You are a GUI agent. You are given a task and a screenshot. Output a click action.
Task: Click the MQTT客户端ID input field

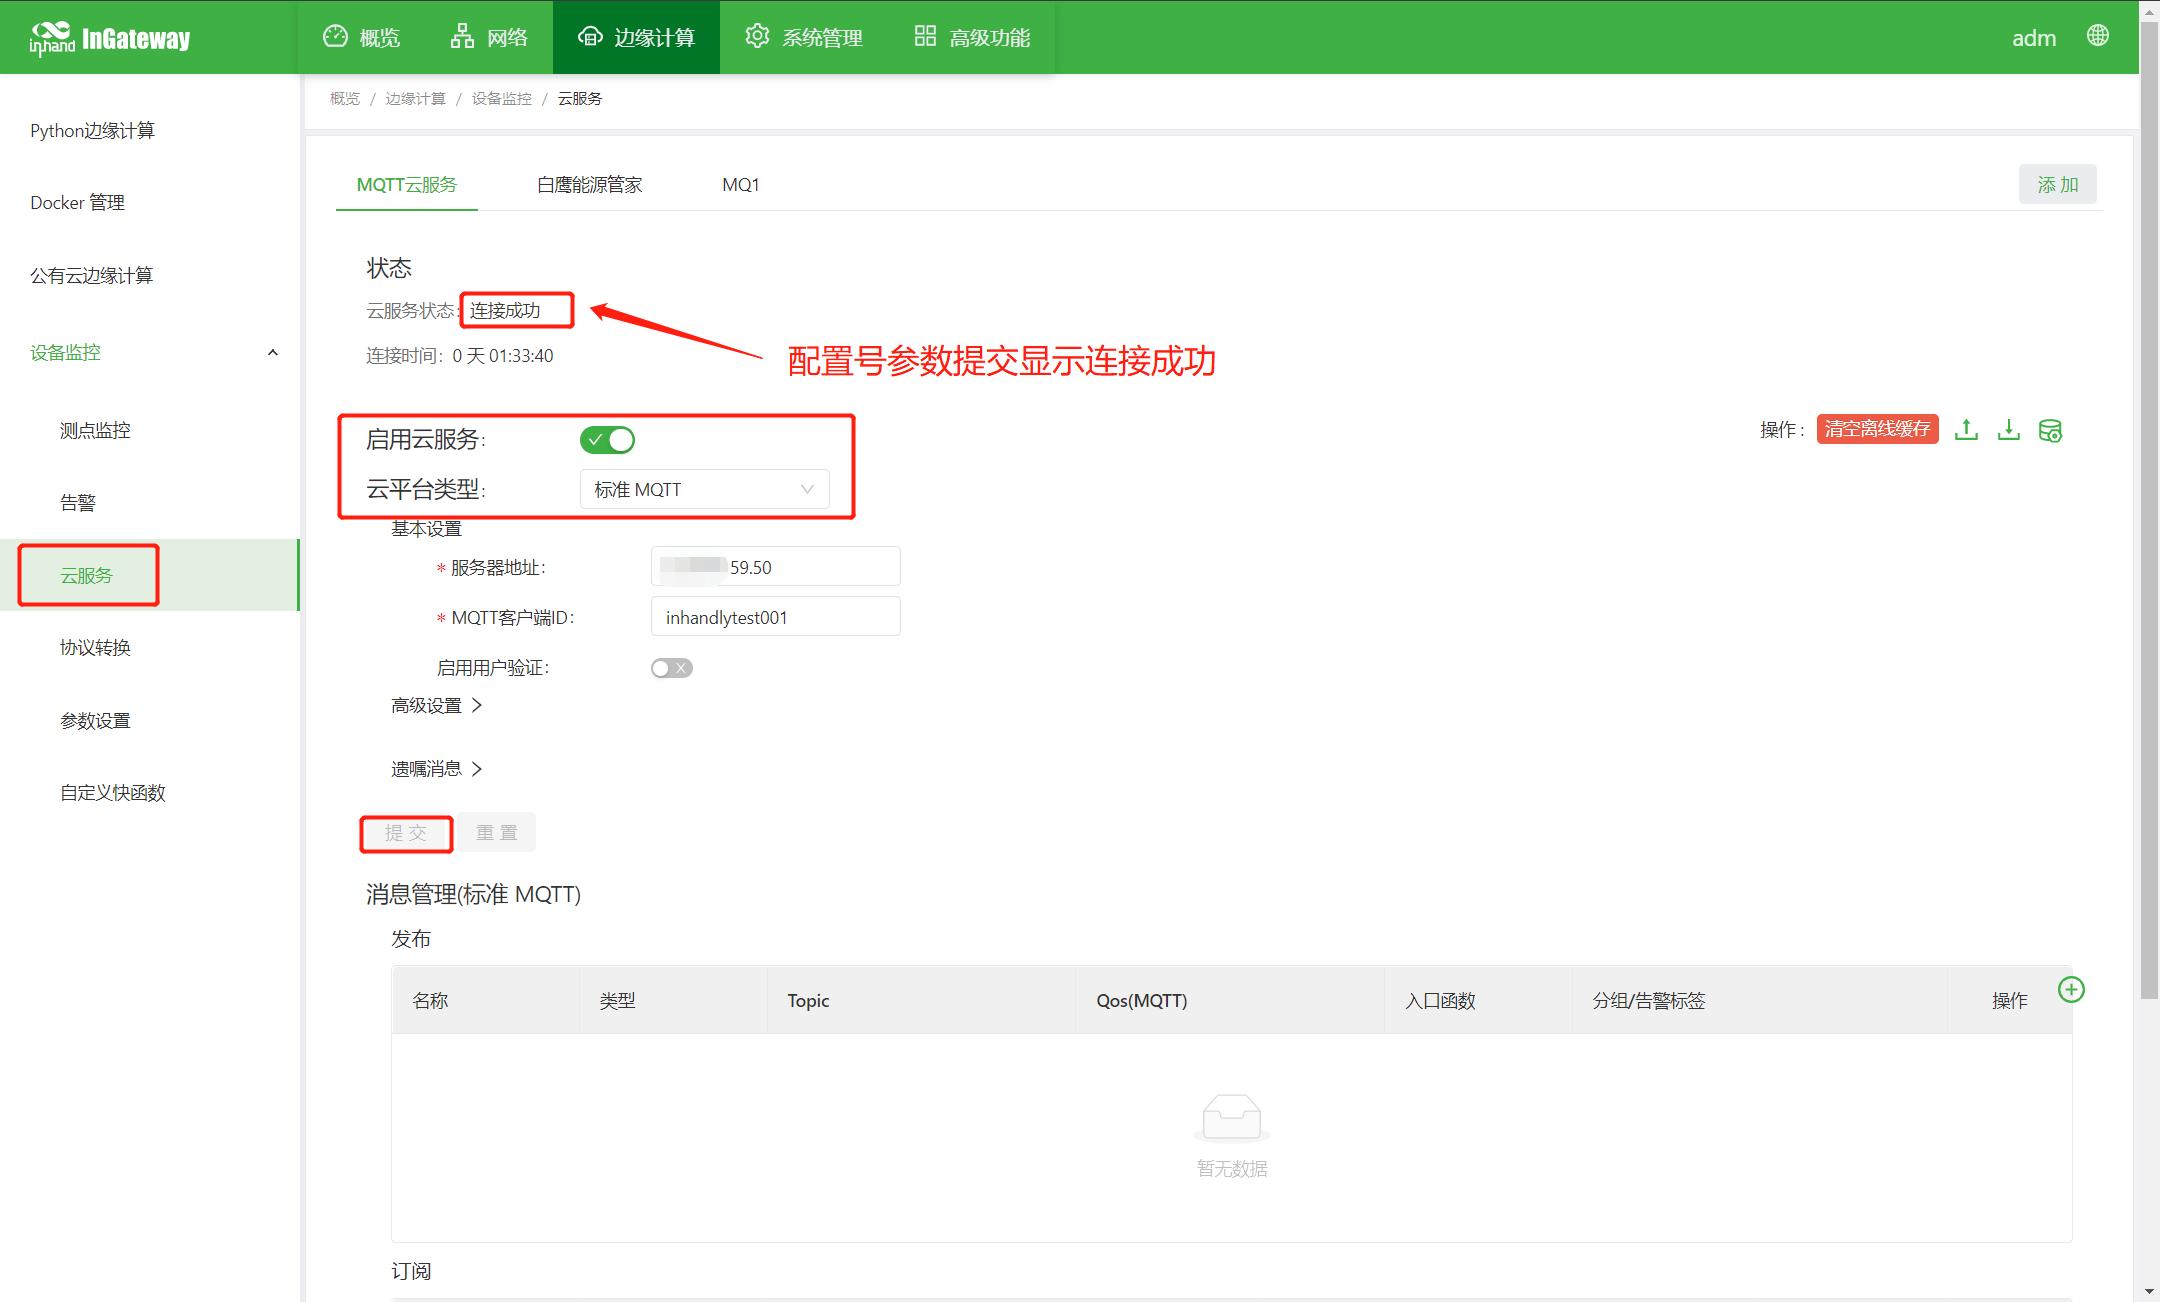tap(775, 617)
